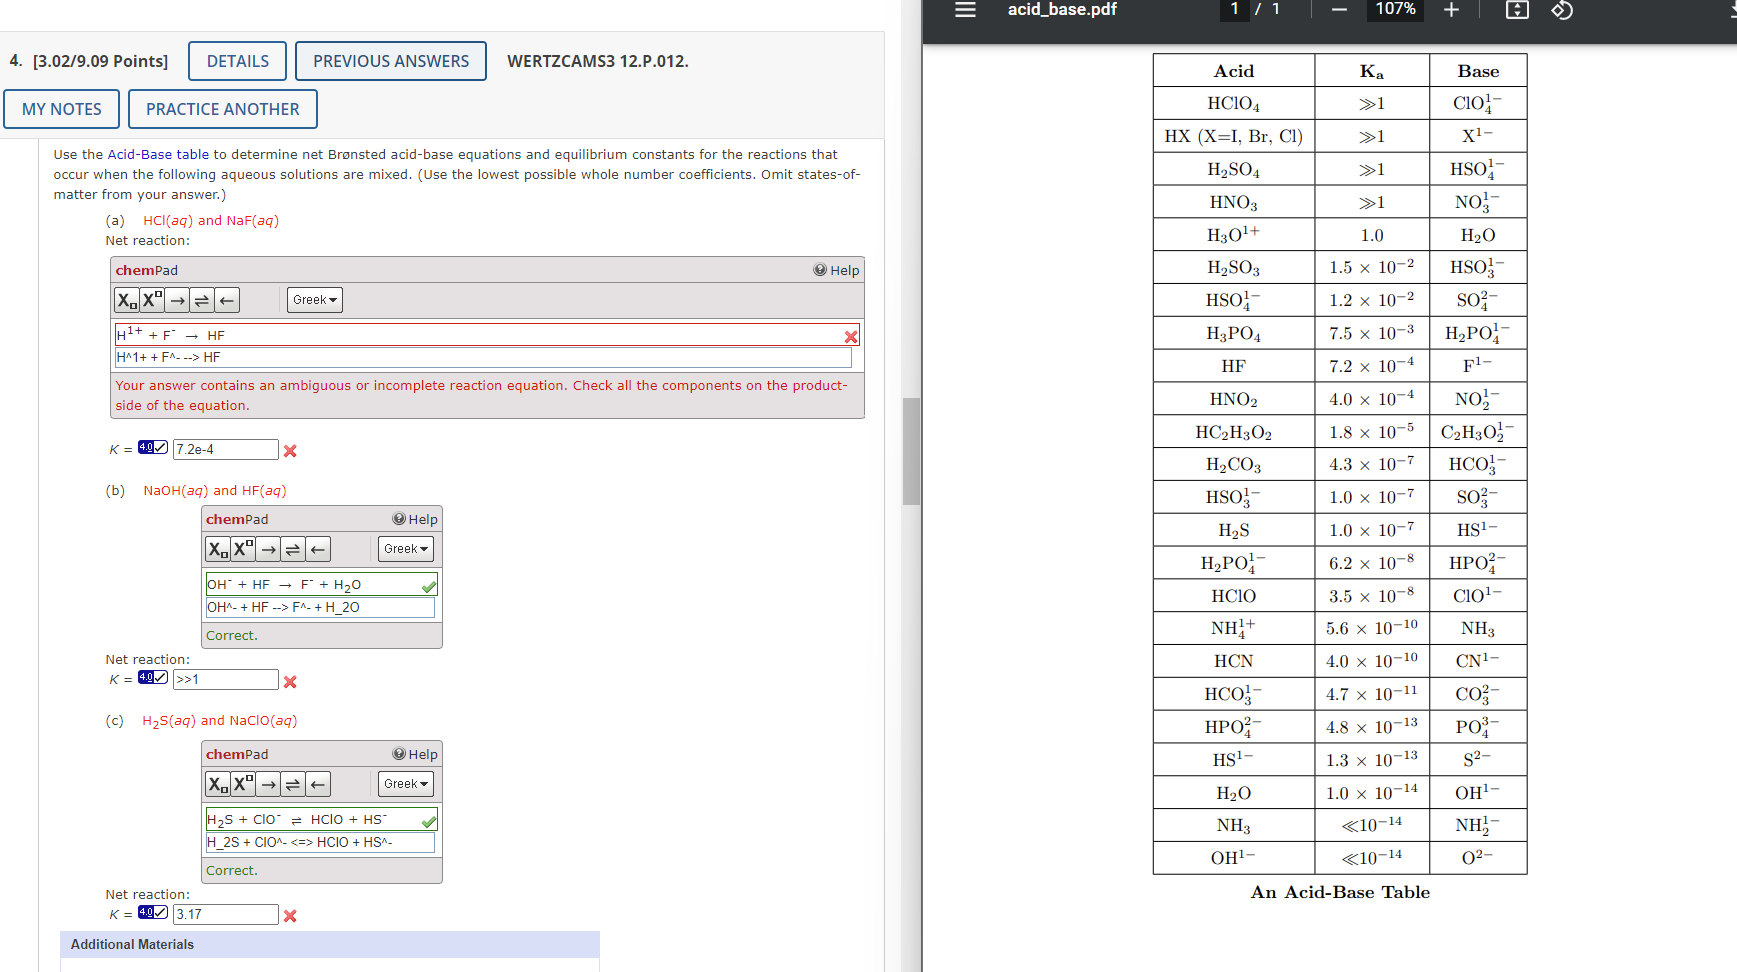The height and width of the screenshot is (972, 1737).
Task: Open the Greek dropdown in part (b) chemPad
Action: pyautogui.click(x=405, y=548)
